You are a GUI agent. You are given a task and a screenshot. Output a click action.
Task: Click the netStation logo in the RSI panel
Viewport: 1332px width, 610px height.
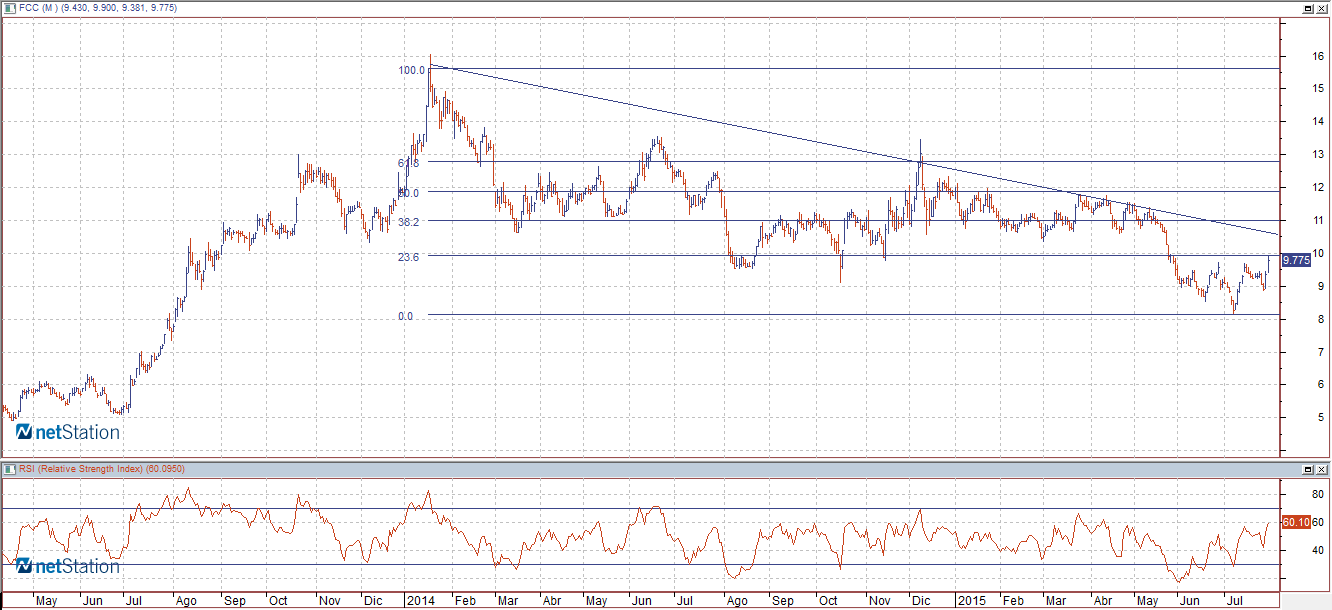(67, 566)
